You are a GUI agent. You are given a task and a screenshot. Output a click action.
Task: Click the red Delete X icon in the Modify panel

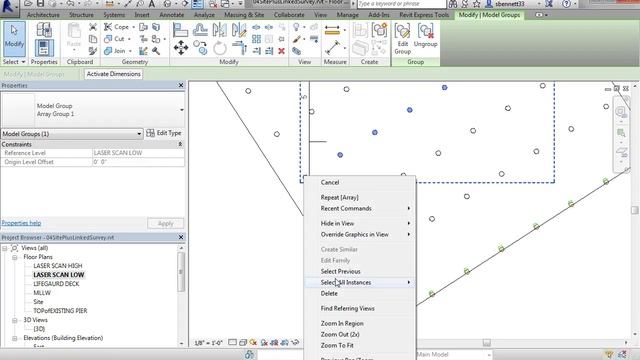[281, 51]
